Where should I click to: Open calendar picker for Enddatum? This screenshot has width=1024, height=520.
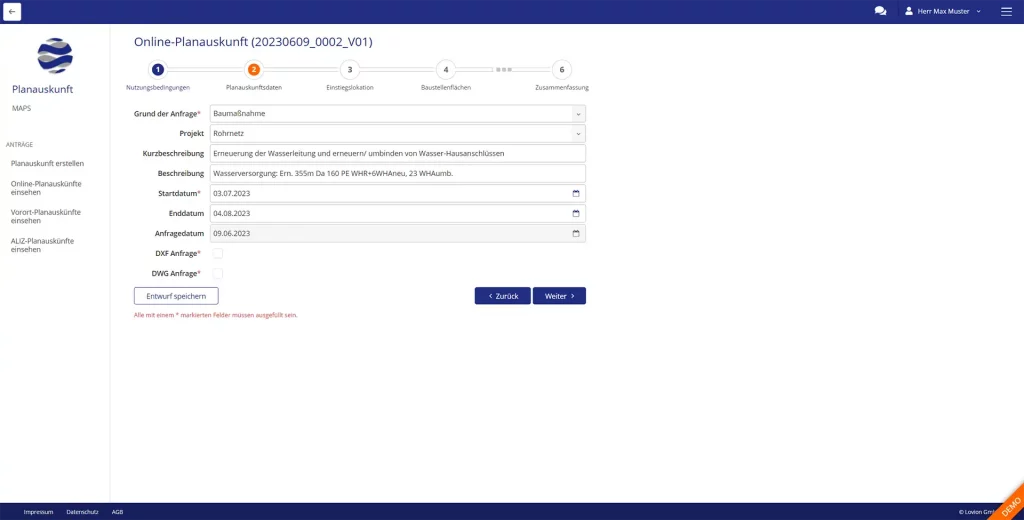coord(576,213)
